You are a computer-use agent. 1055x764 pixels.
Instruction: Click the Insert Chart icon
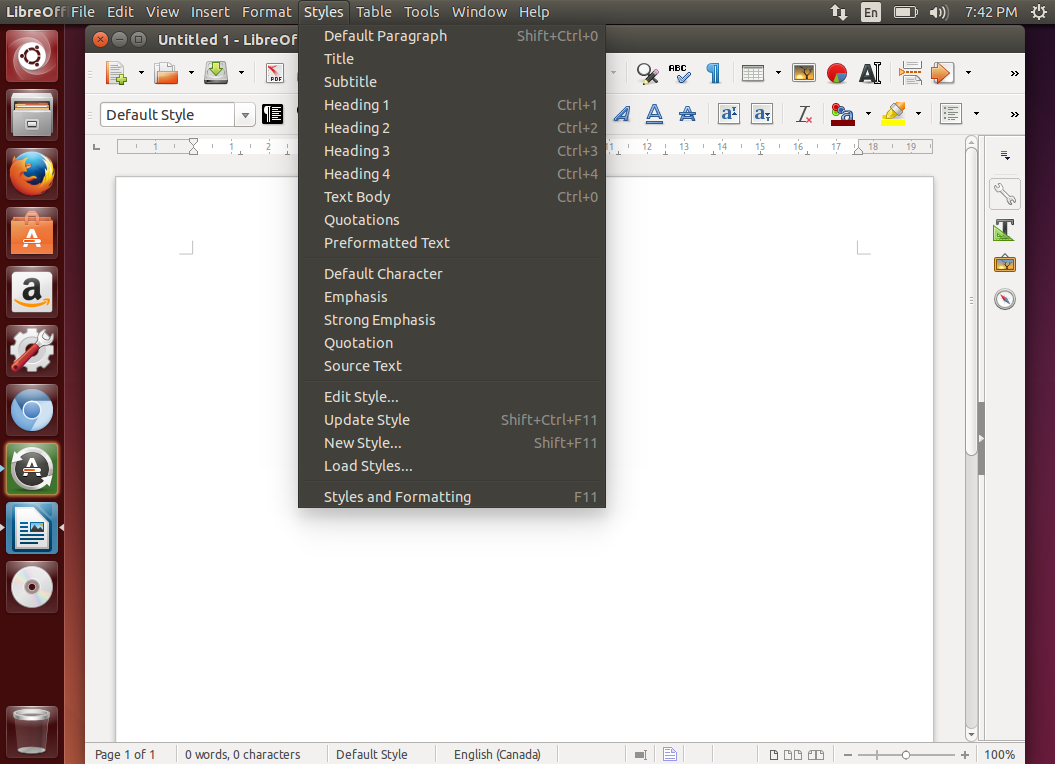[837, 73]
